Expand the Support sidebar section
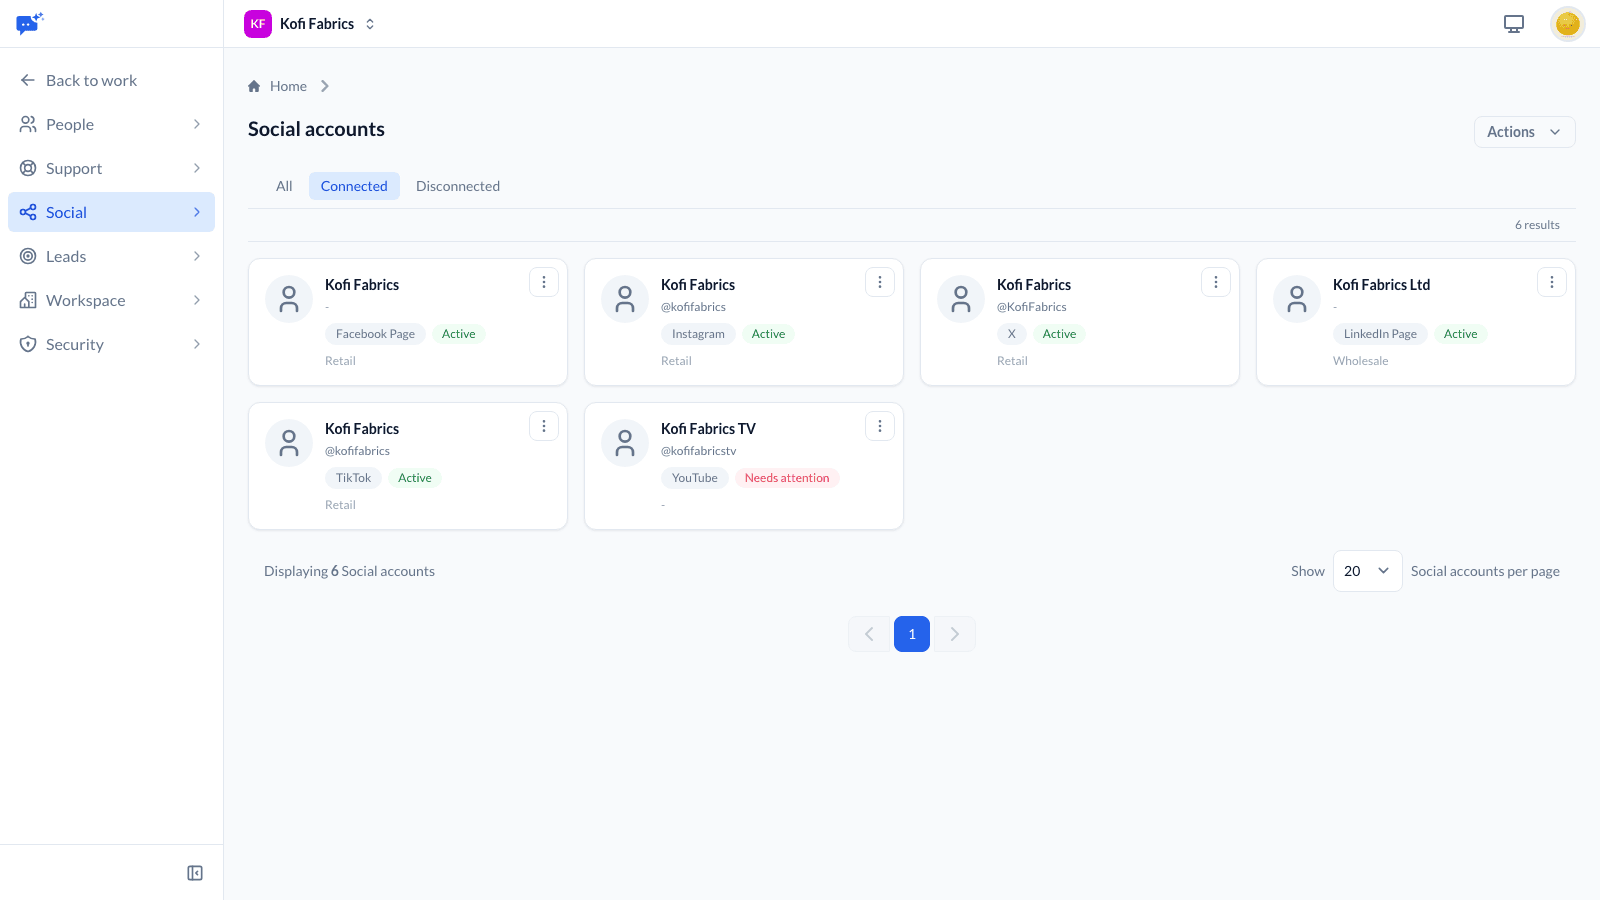This screenshot has width=1600, height=900. 111,168
